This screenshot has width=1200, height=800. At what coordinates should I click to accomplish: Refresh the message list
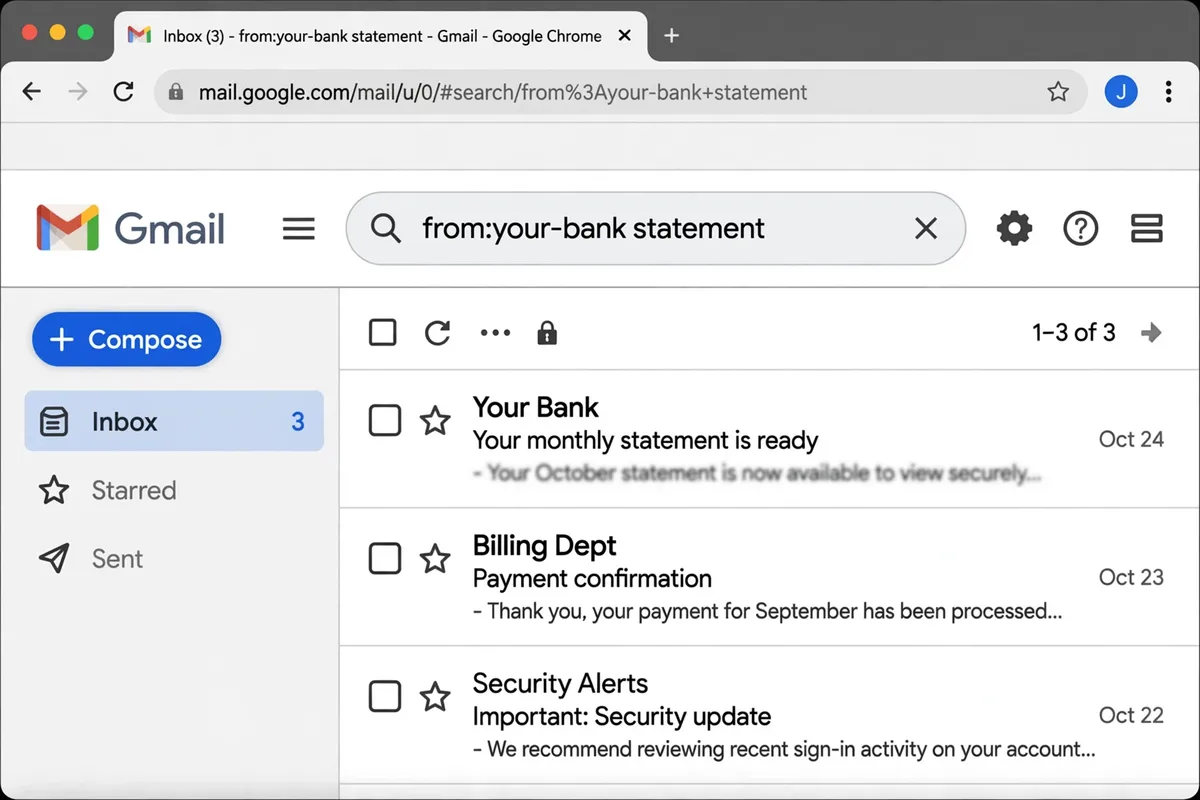(437, 333)
